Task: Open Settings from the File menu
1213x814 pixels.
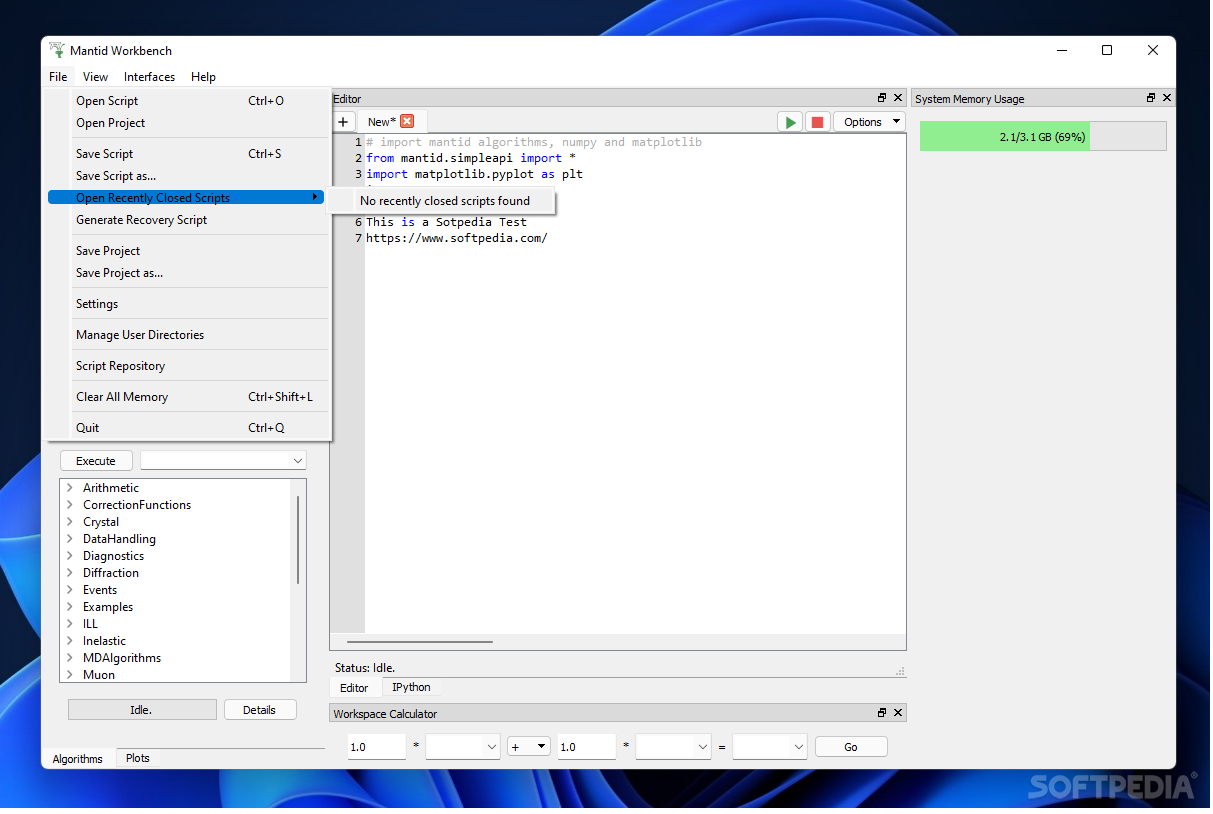Action: tap(186, 304)
